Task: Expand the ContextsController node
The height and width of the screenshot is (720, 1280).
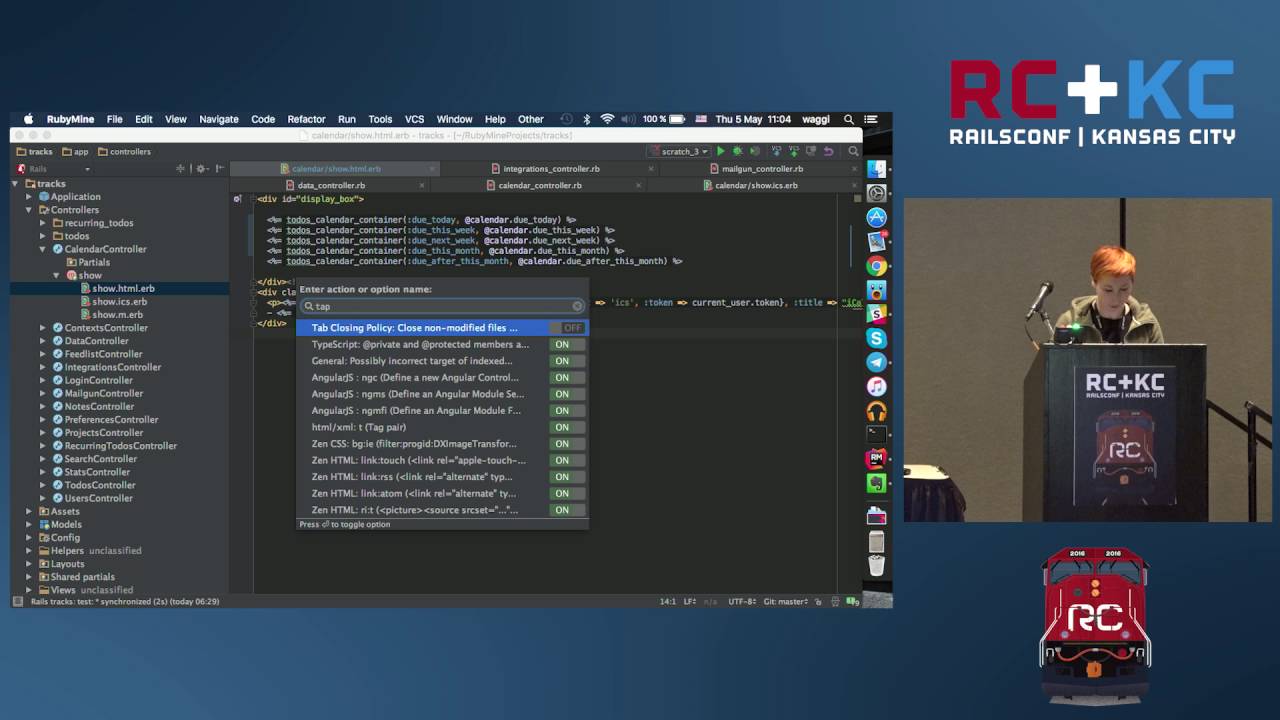Action: click(43, 328)
